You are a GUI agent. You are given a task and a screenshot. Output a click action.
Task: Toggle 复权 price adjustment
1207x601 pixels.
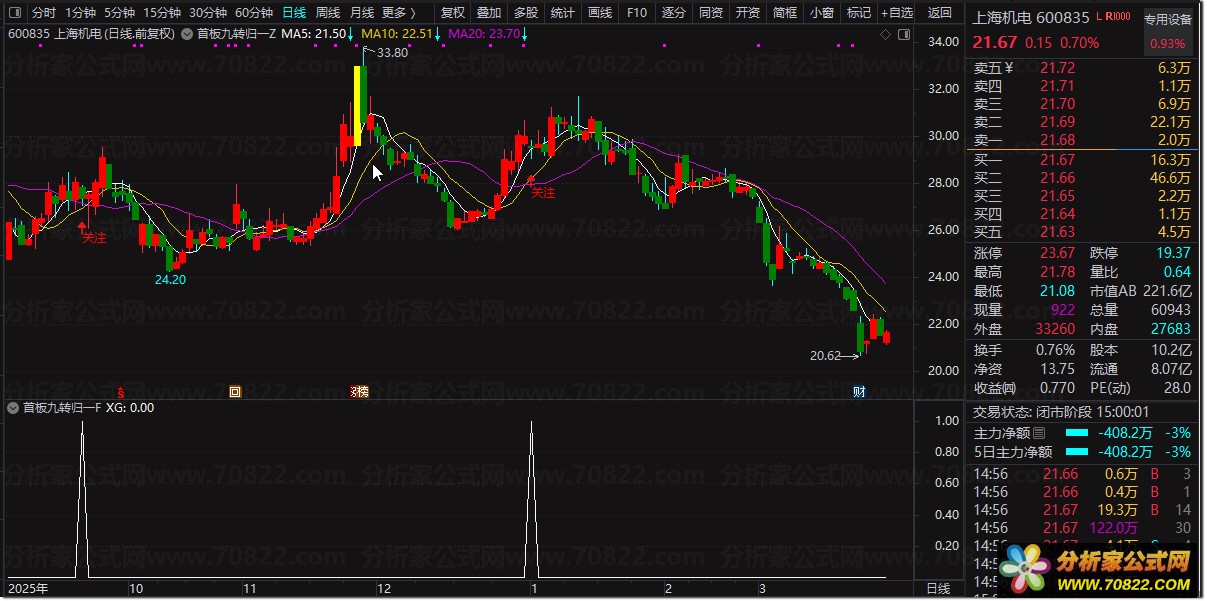[x=453, y=13]
